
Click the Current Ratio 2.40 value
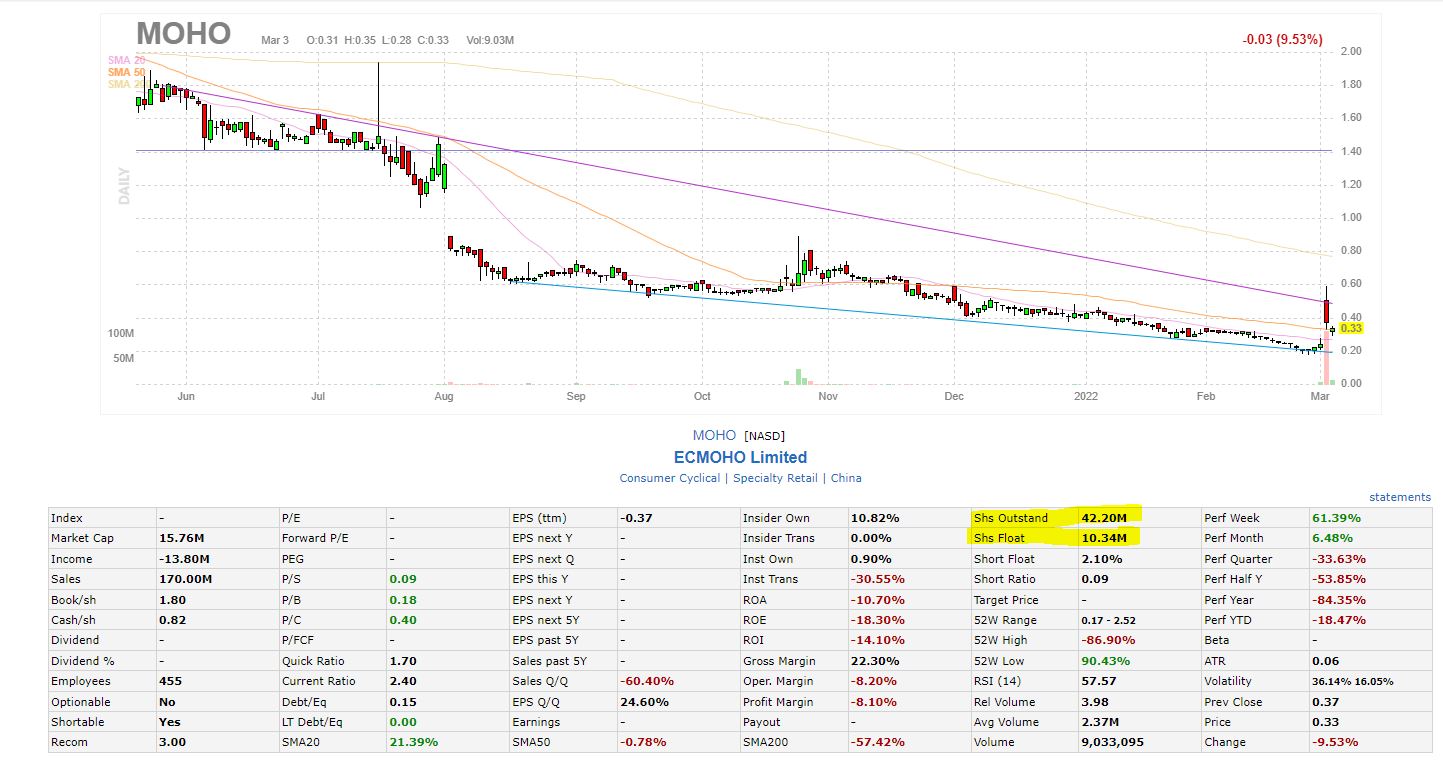[402, 681]
